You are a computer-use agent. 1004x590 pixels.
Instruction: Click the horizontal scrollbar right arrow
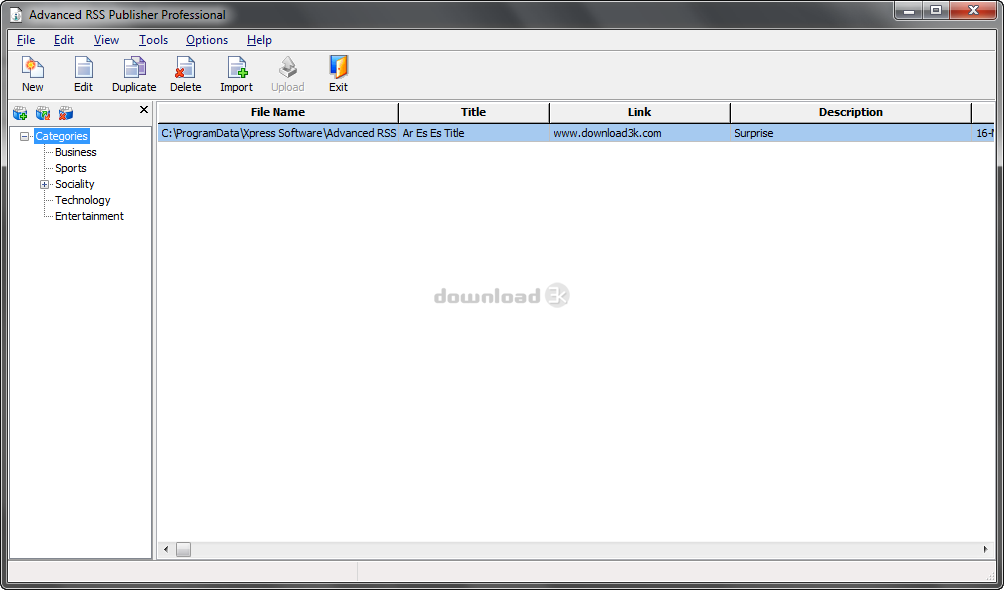click(x=985, y=550)
